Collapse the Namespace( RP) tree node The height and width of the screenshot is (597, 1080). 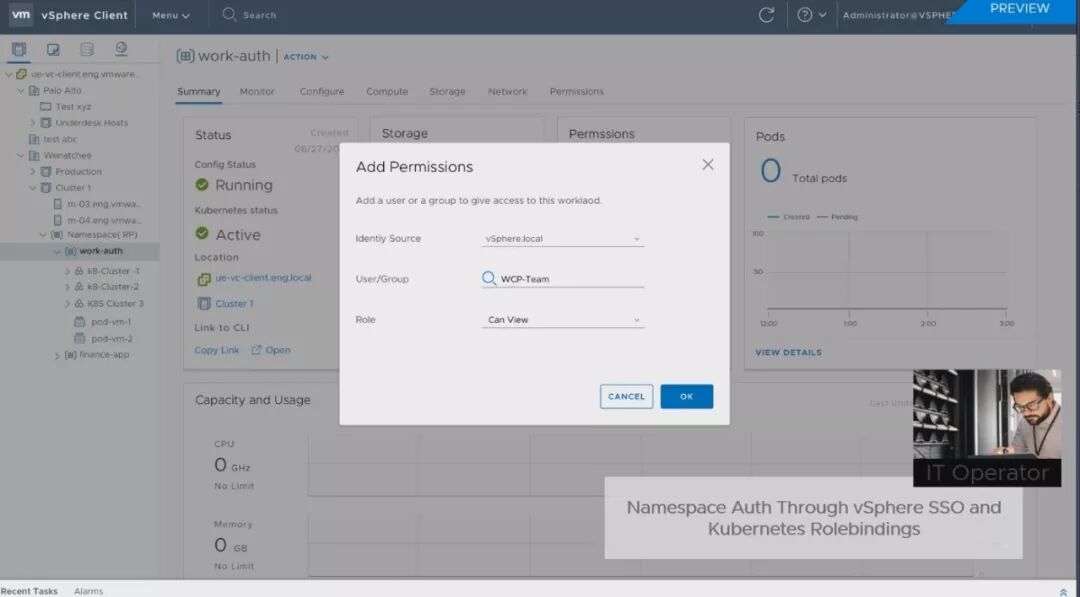point(43,235)
